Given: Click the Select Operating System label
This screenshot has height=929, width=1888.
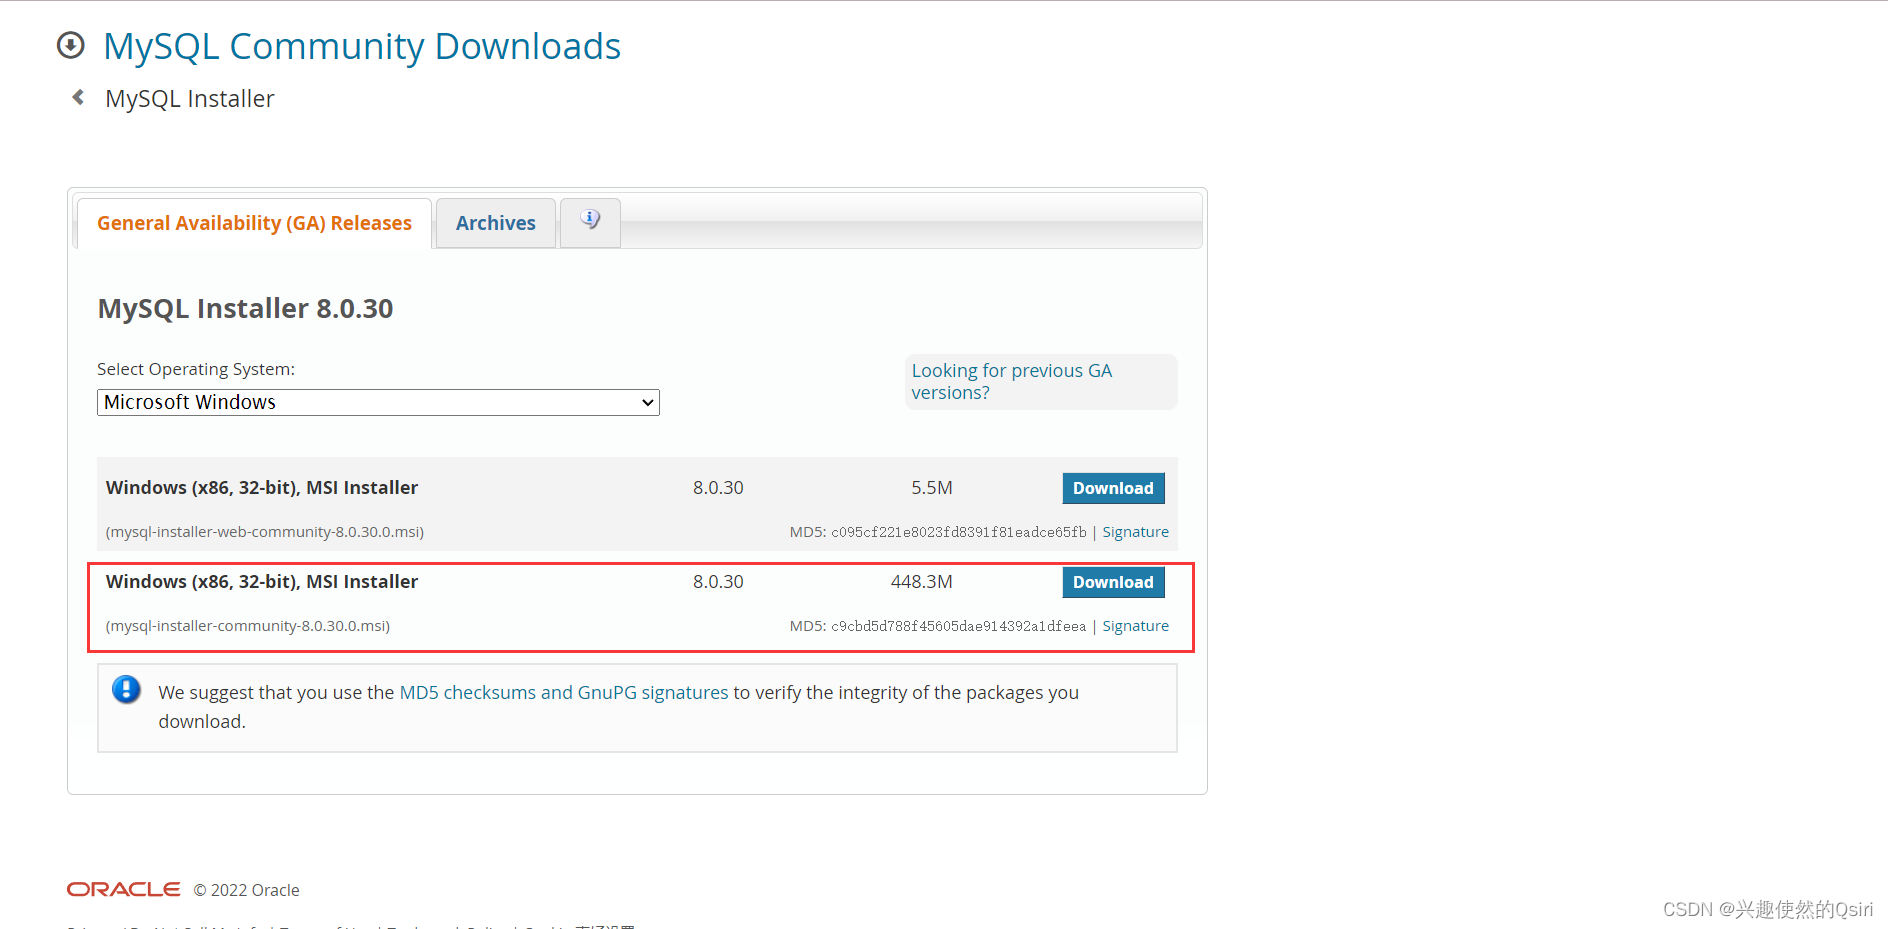Looking at the screenshot, I should pos(196,369).
